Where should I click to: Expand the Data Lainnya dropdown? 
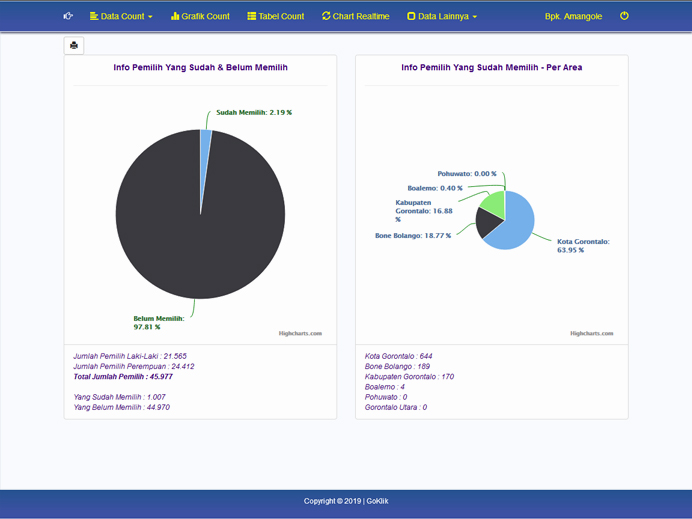pyautogui.click(x=442, y=16)
